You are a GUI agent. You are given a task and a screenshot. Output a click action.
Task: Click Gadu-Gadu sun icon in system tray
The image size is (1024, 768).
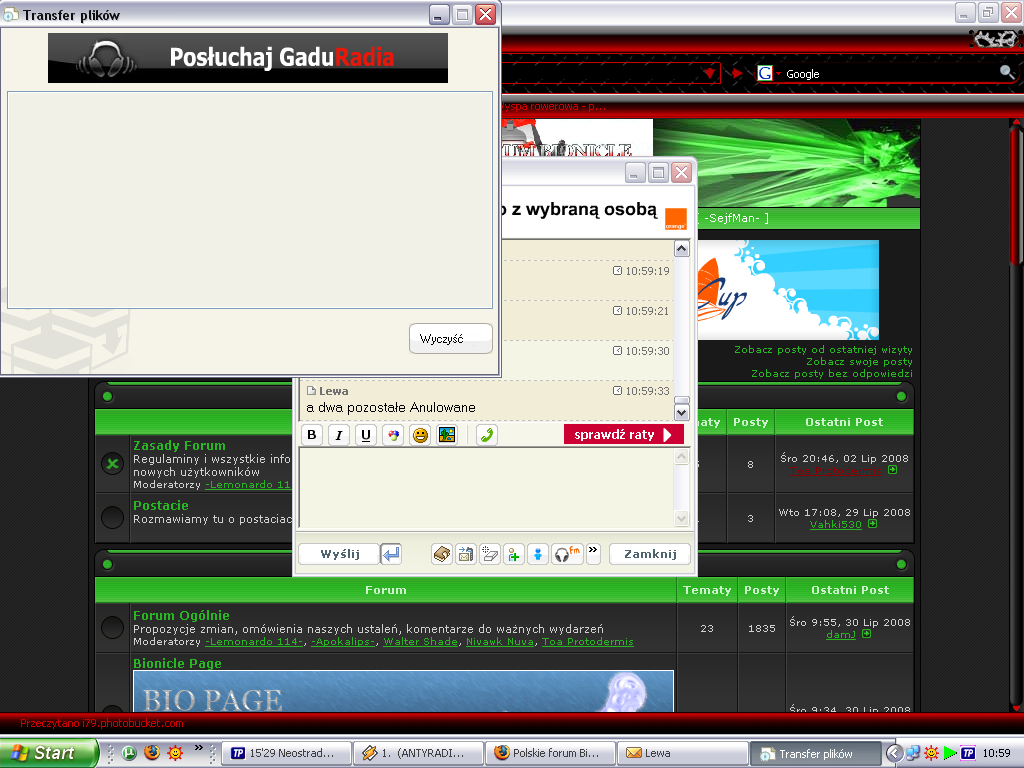coord(931,754)
